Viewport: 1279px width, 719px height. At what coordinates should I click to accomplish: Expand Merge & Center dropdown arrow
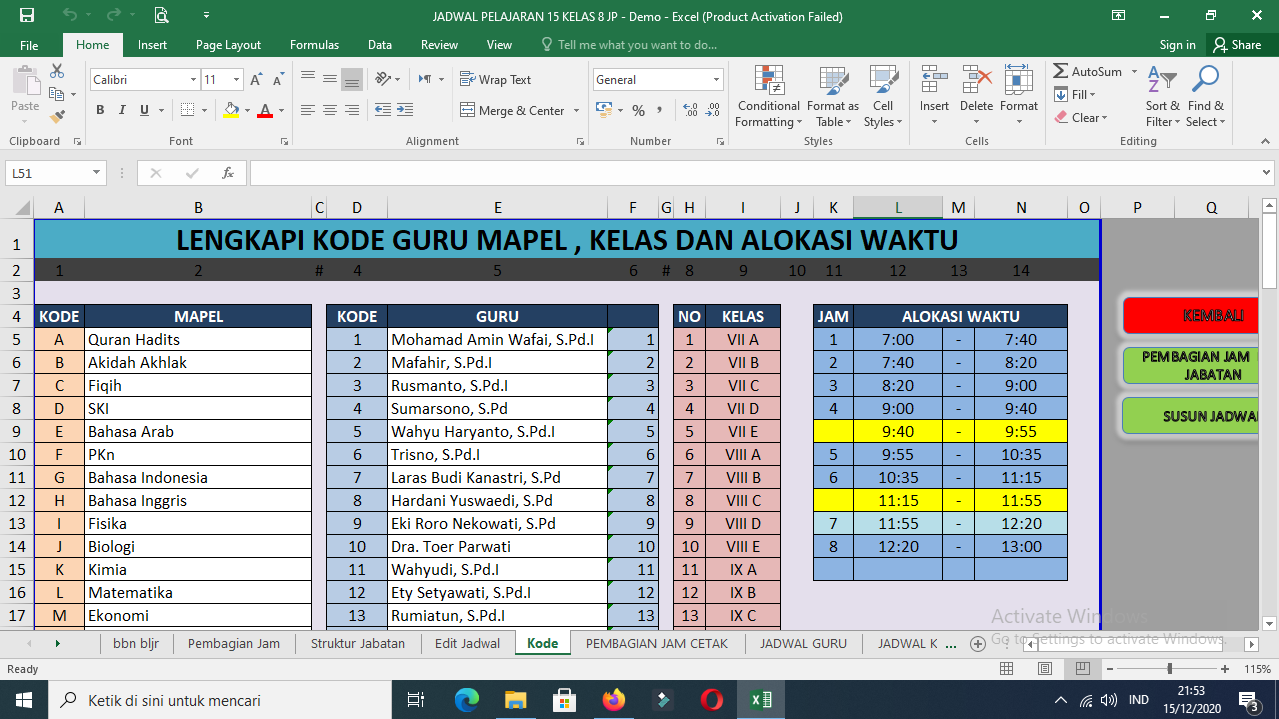(575, 111)
